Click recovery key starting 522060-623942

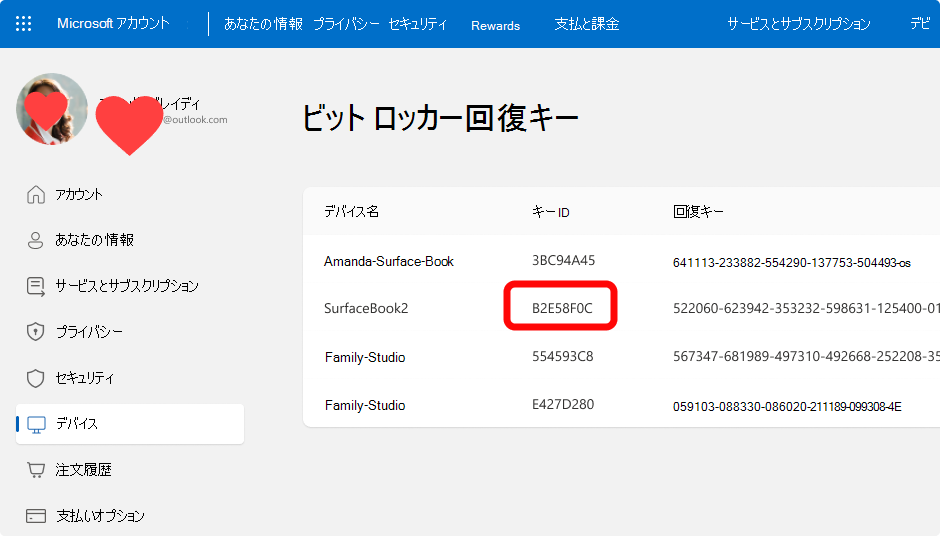tap(806, 308)
